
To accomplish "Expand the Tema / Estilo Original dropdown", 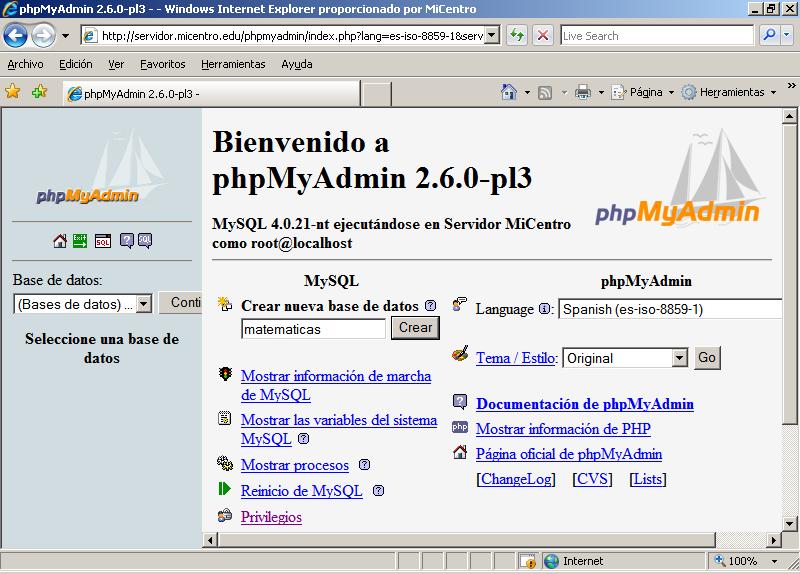I will pyautogui.click(x=626, y=358).
